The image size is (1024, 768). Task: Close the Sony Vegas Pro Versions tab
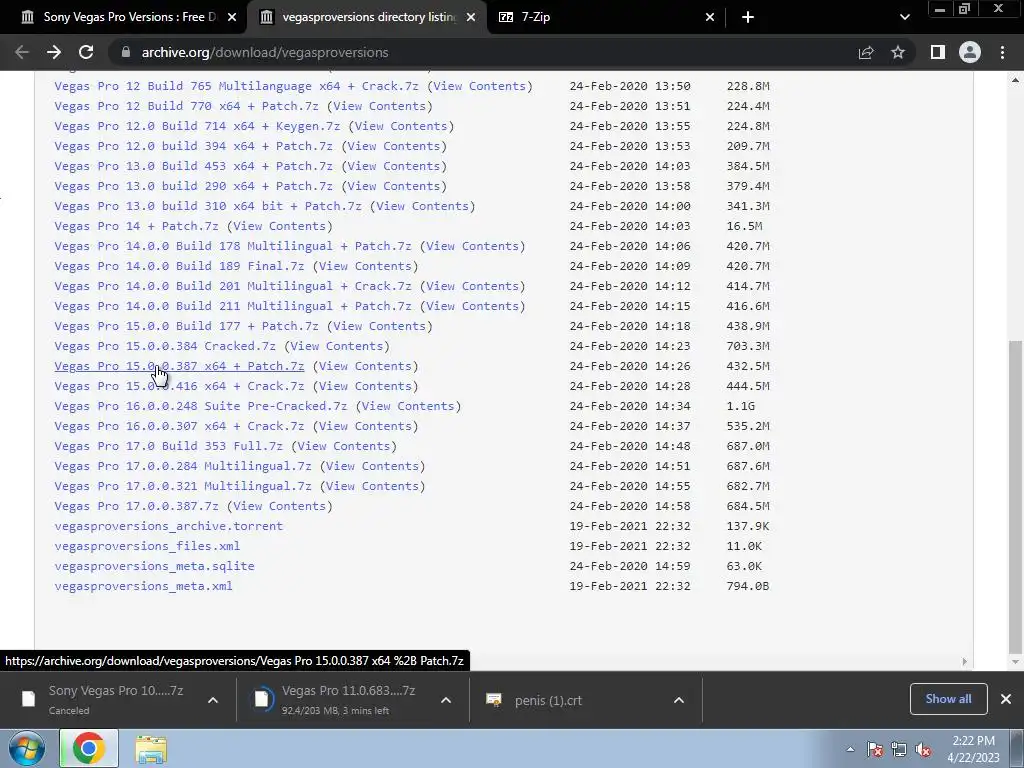click(x=232, y=17)
